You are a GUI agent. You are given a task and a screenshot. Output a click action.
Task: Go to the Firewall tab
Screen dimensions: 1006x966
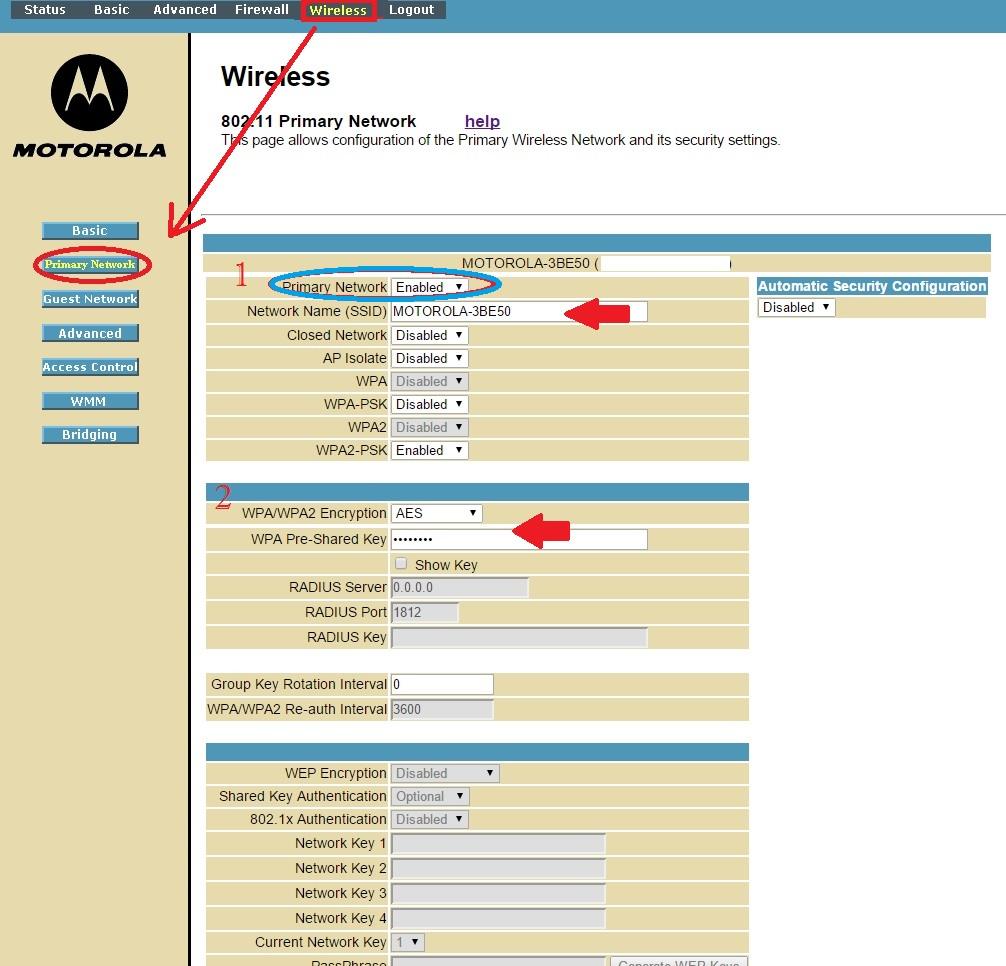pos(262,10)
